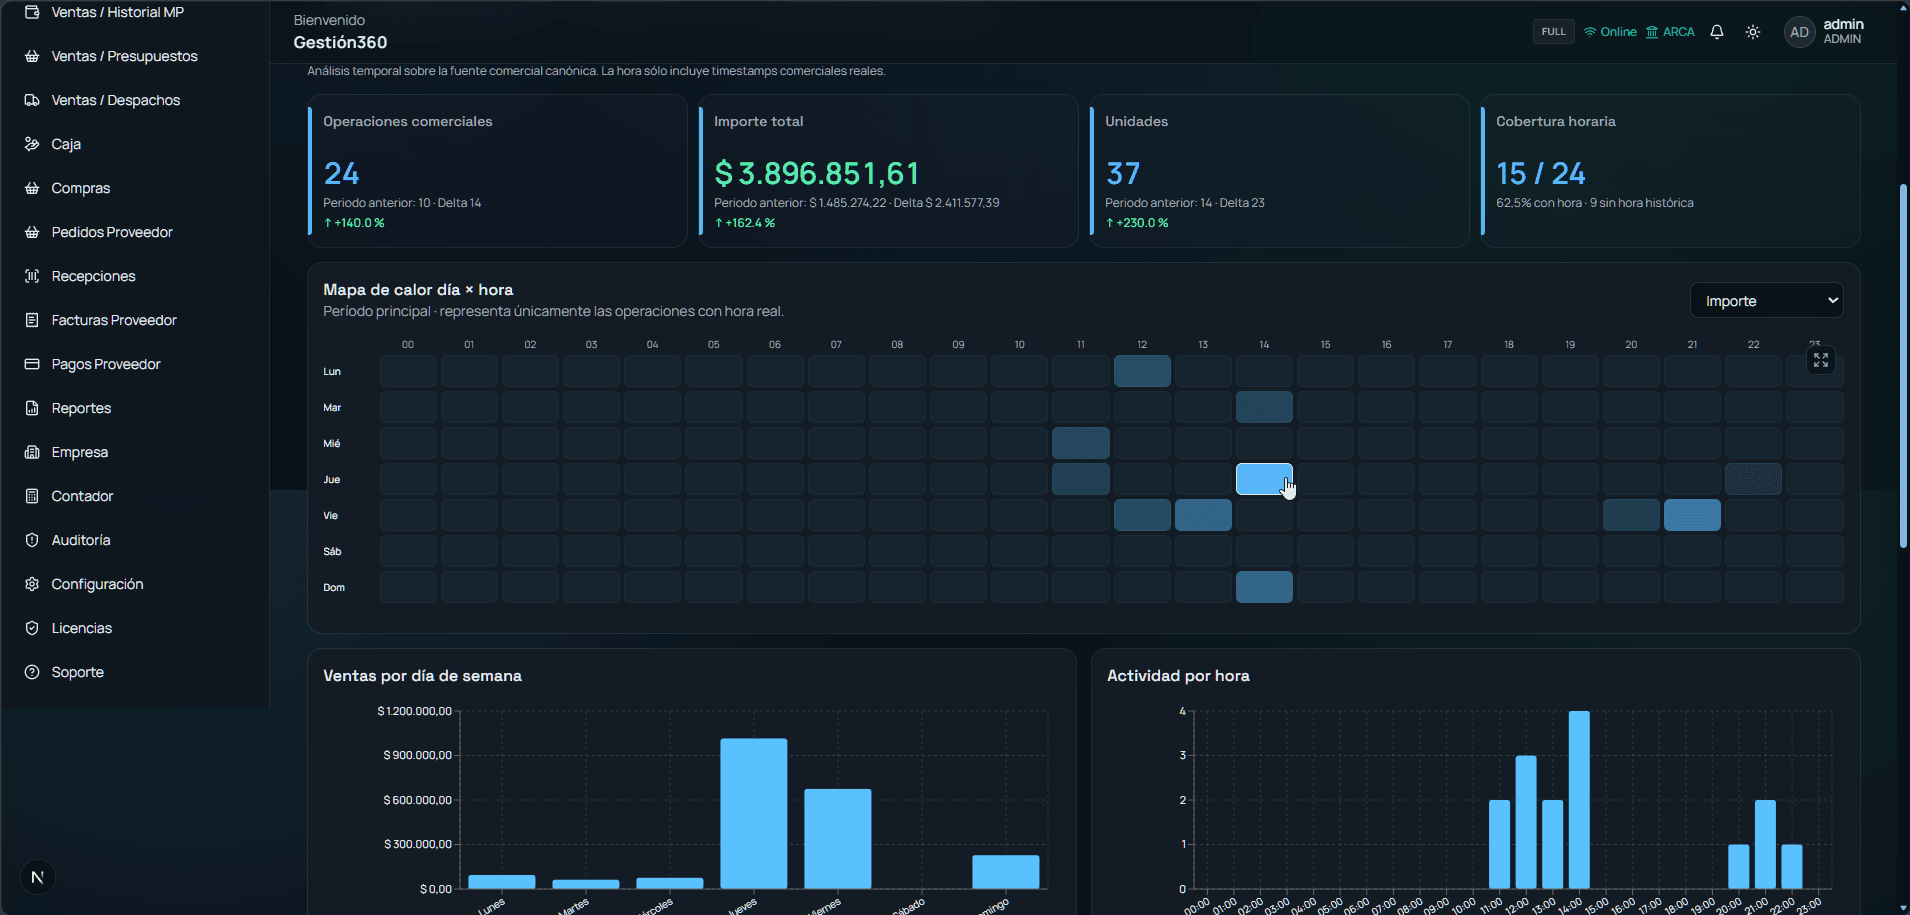This screenshot has height=915, width=1910.
Task: Click the round N logo button
Action: 38,878
